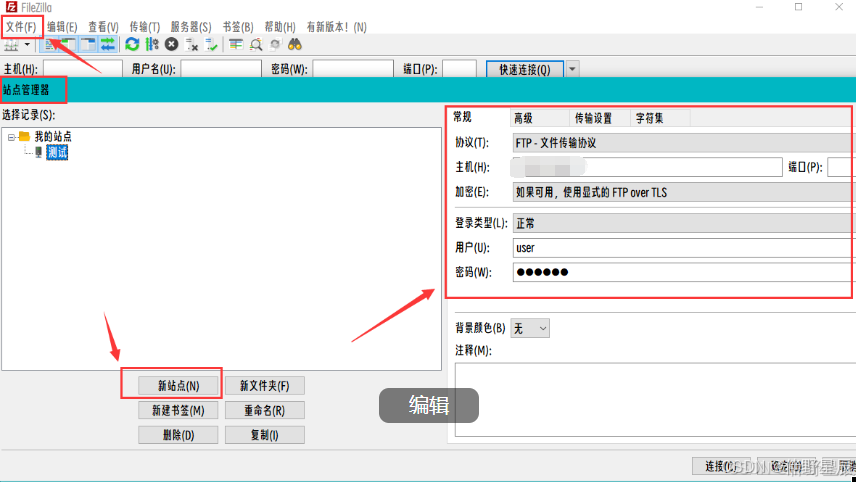The width and height of the screenshot is (856, 482).
Task: Click the site manager 密码(W) password field
Action: (684, 272)
